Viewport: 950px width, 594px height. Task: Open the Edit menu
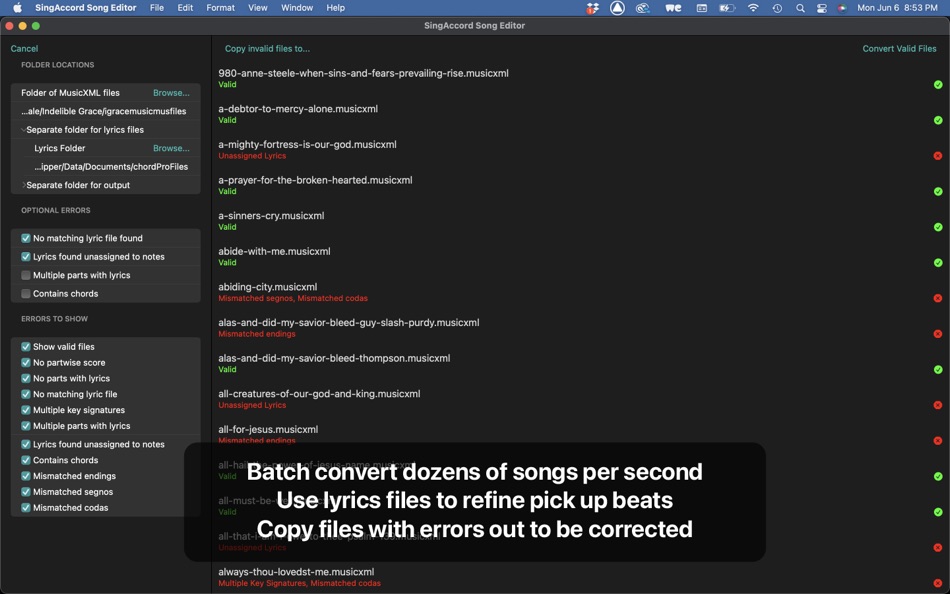(185, 8)
